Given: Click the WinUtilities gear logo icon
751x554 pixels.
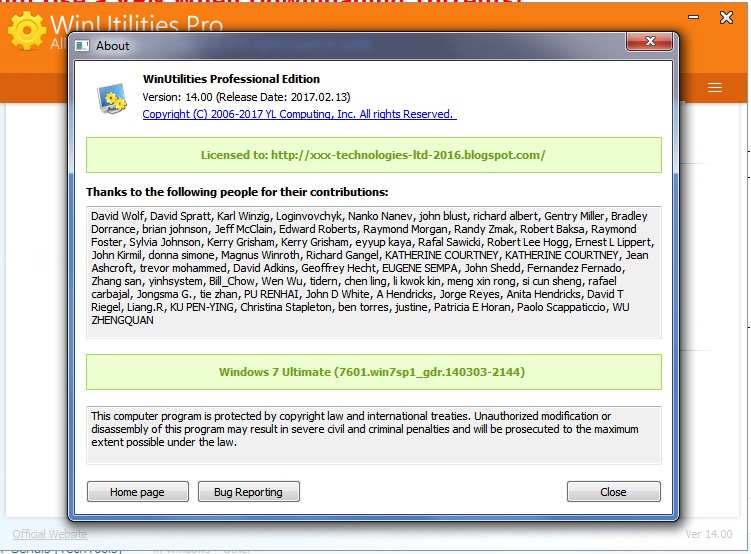Looking at the screenshot, I should tap(26, 30).
